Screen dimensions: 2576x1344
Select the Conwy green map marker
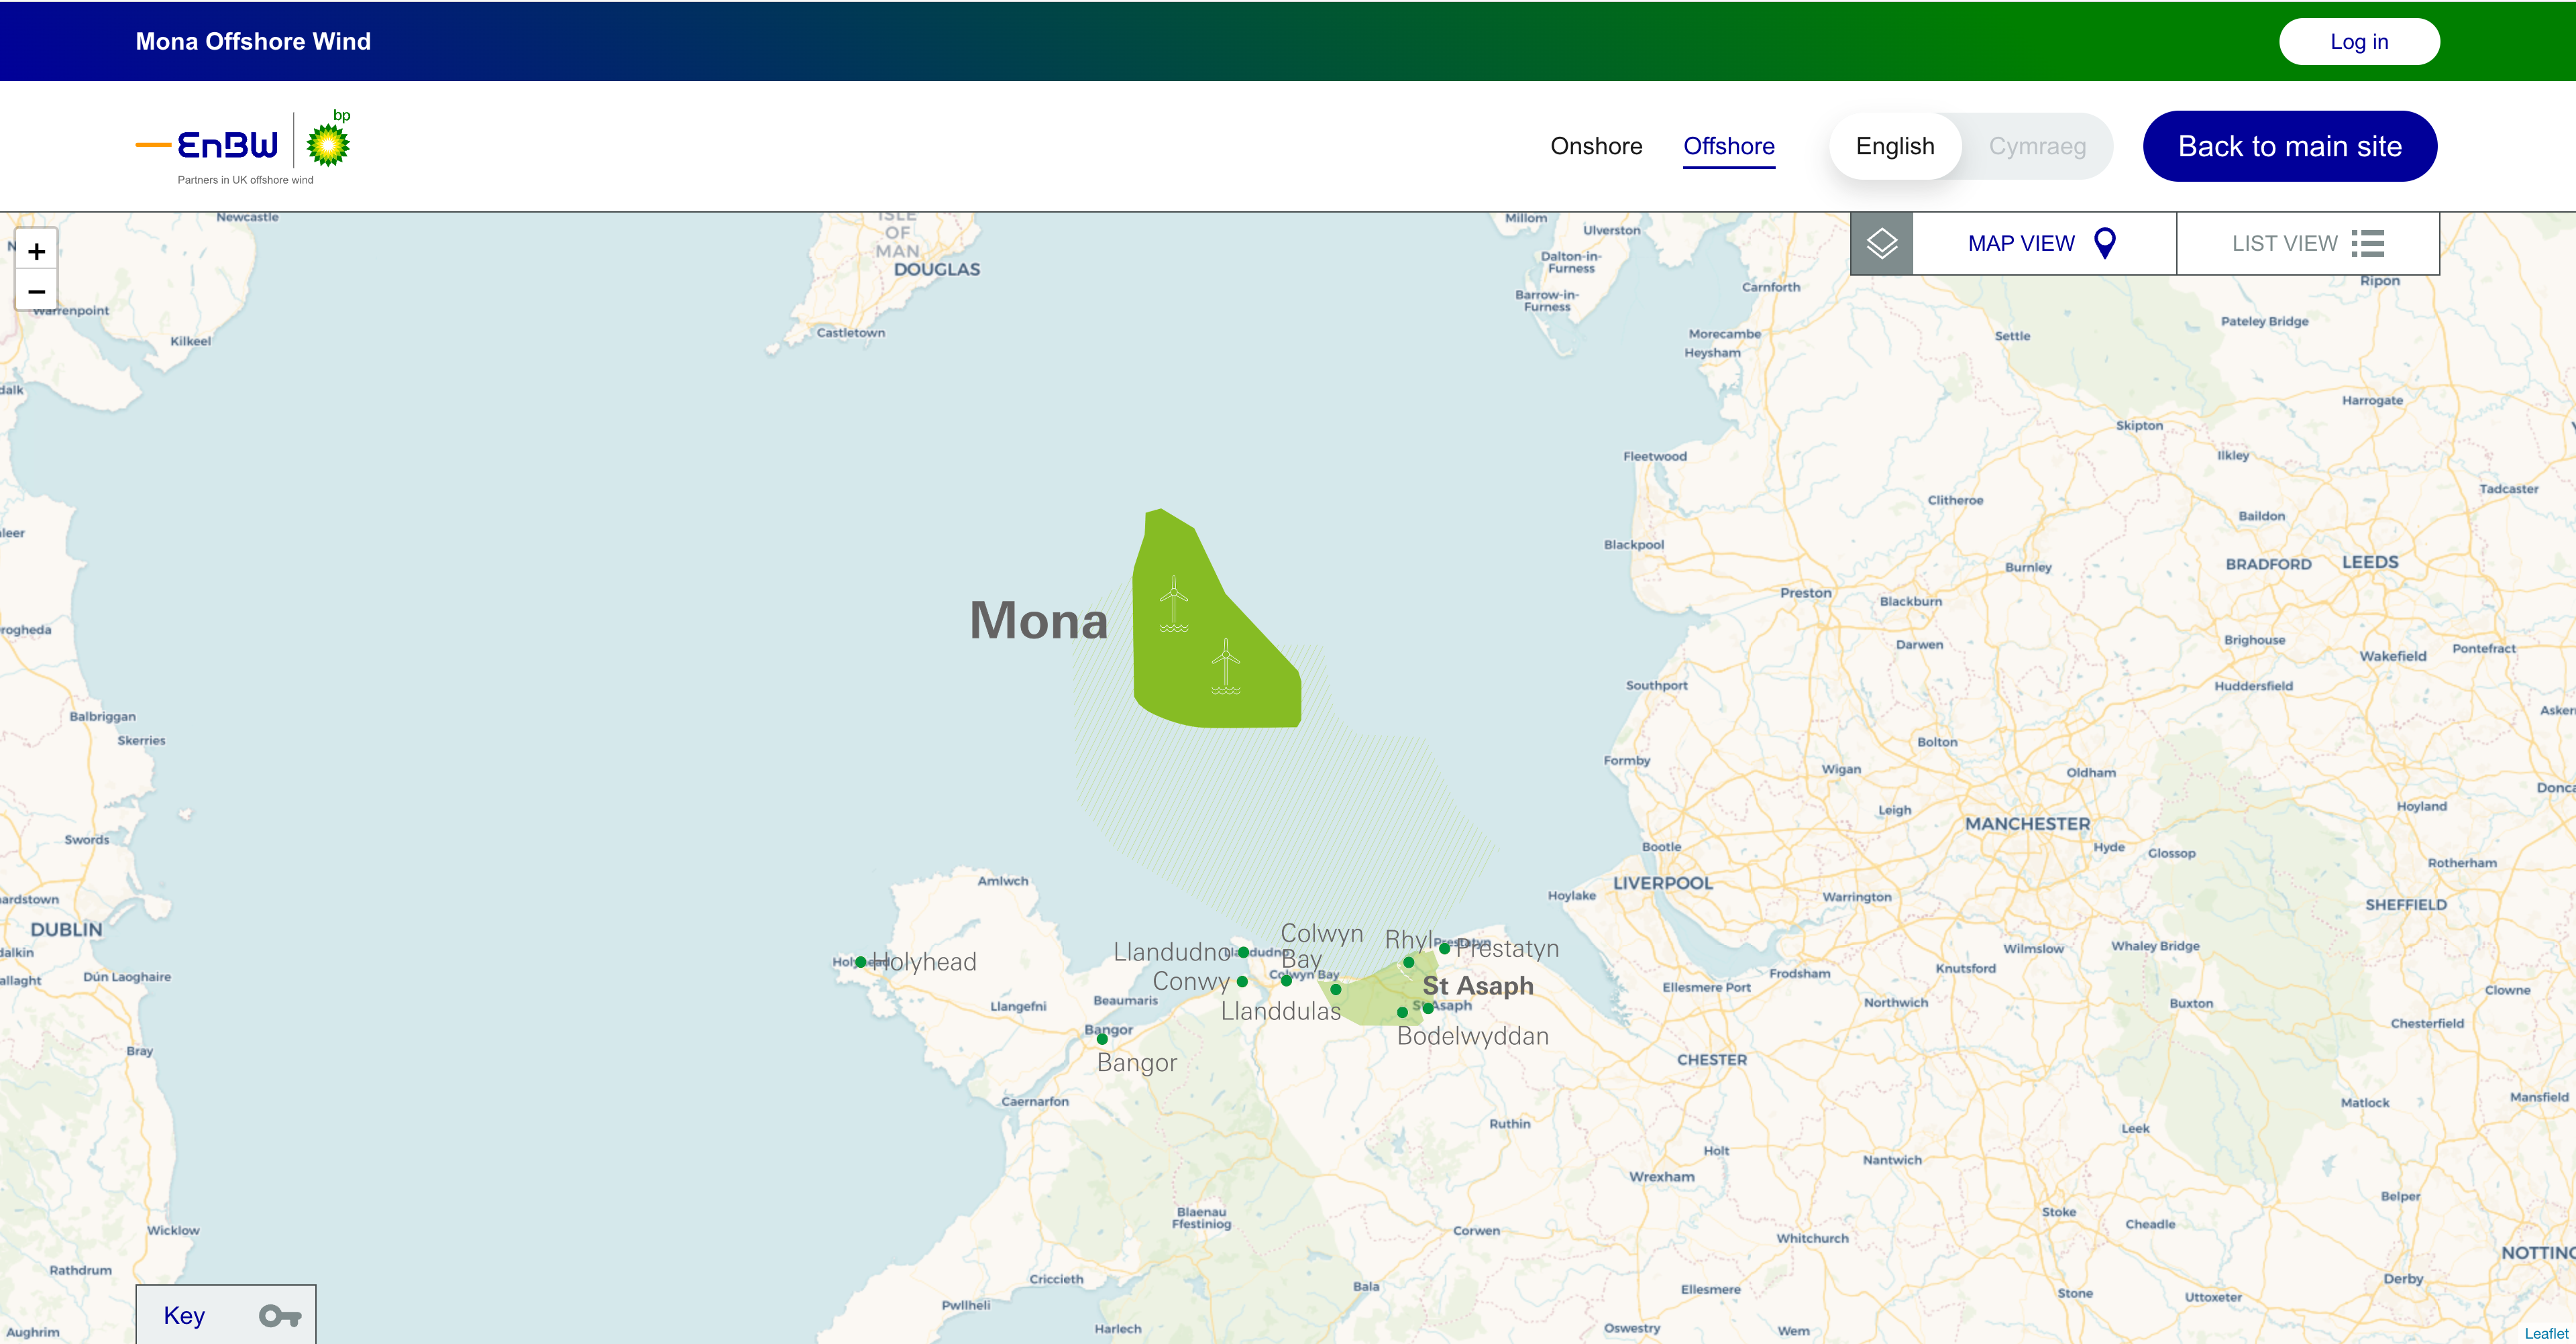pyautogui.click(x=1242, y=982)
